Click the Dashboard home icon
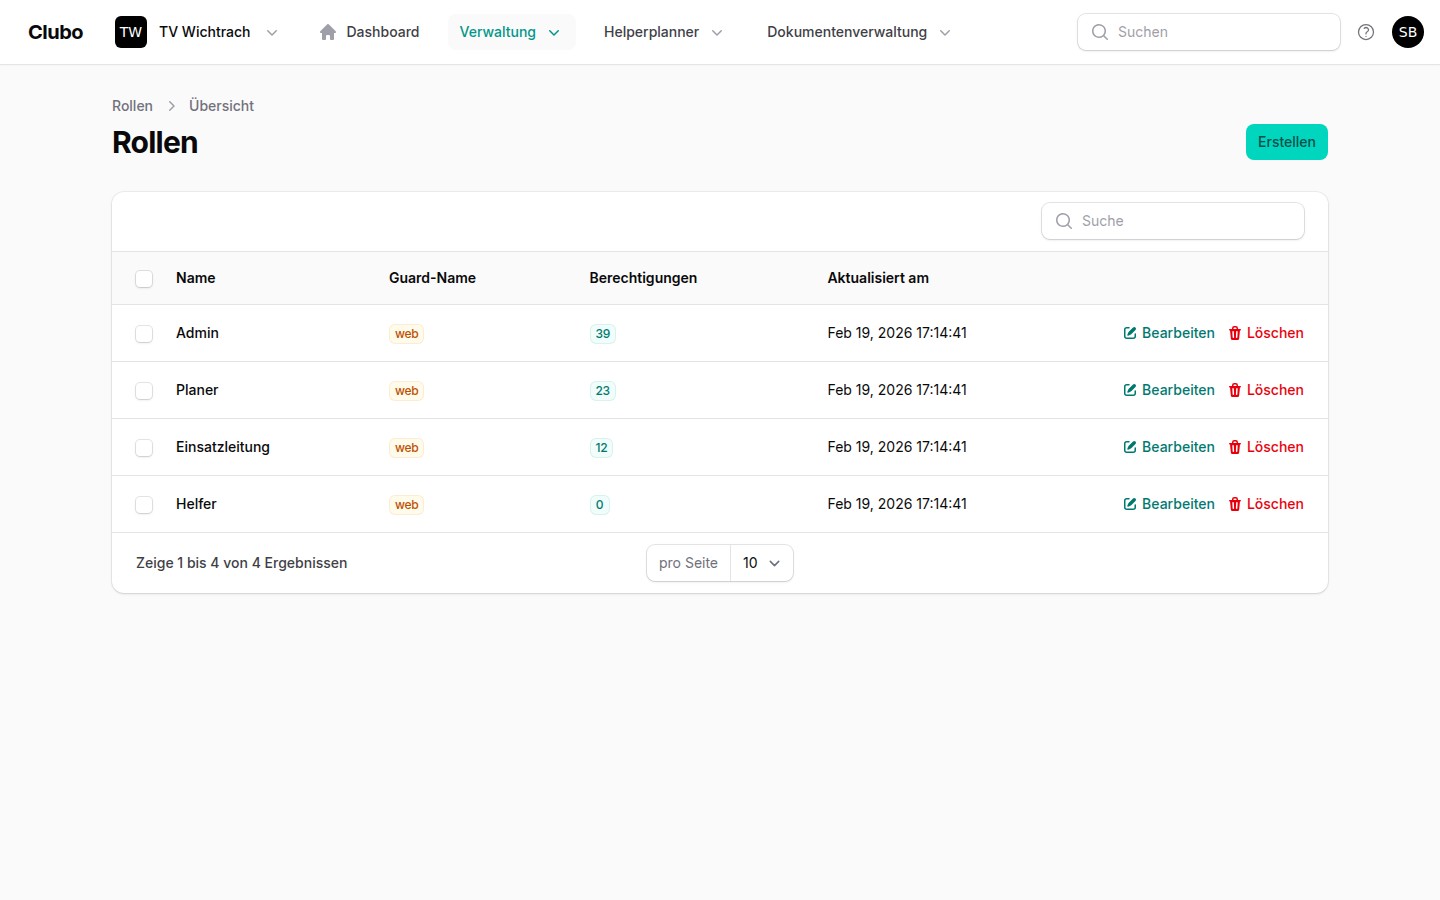Screen dimensions: 1440x900 pos(328,32)
